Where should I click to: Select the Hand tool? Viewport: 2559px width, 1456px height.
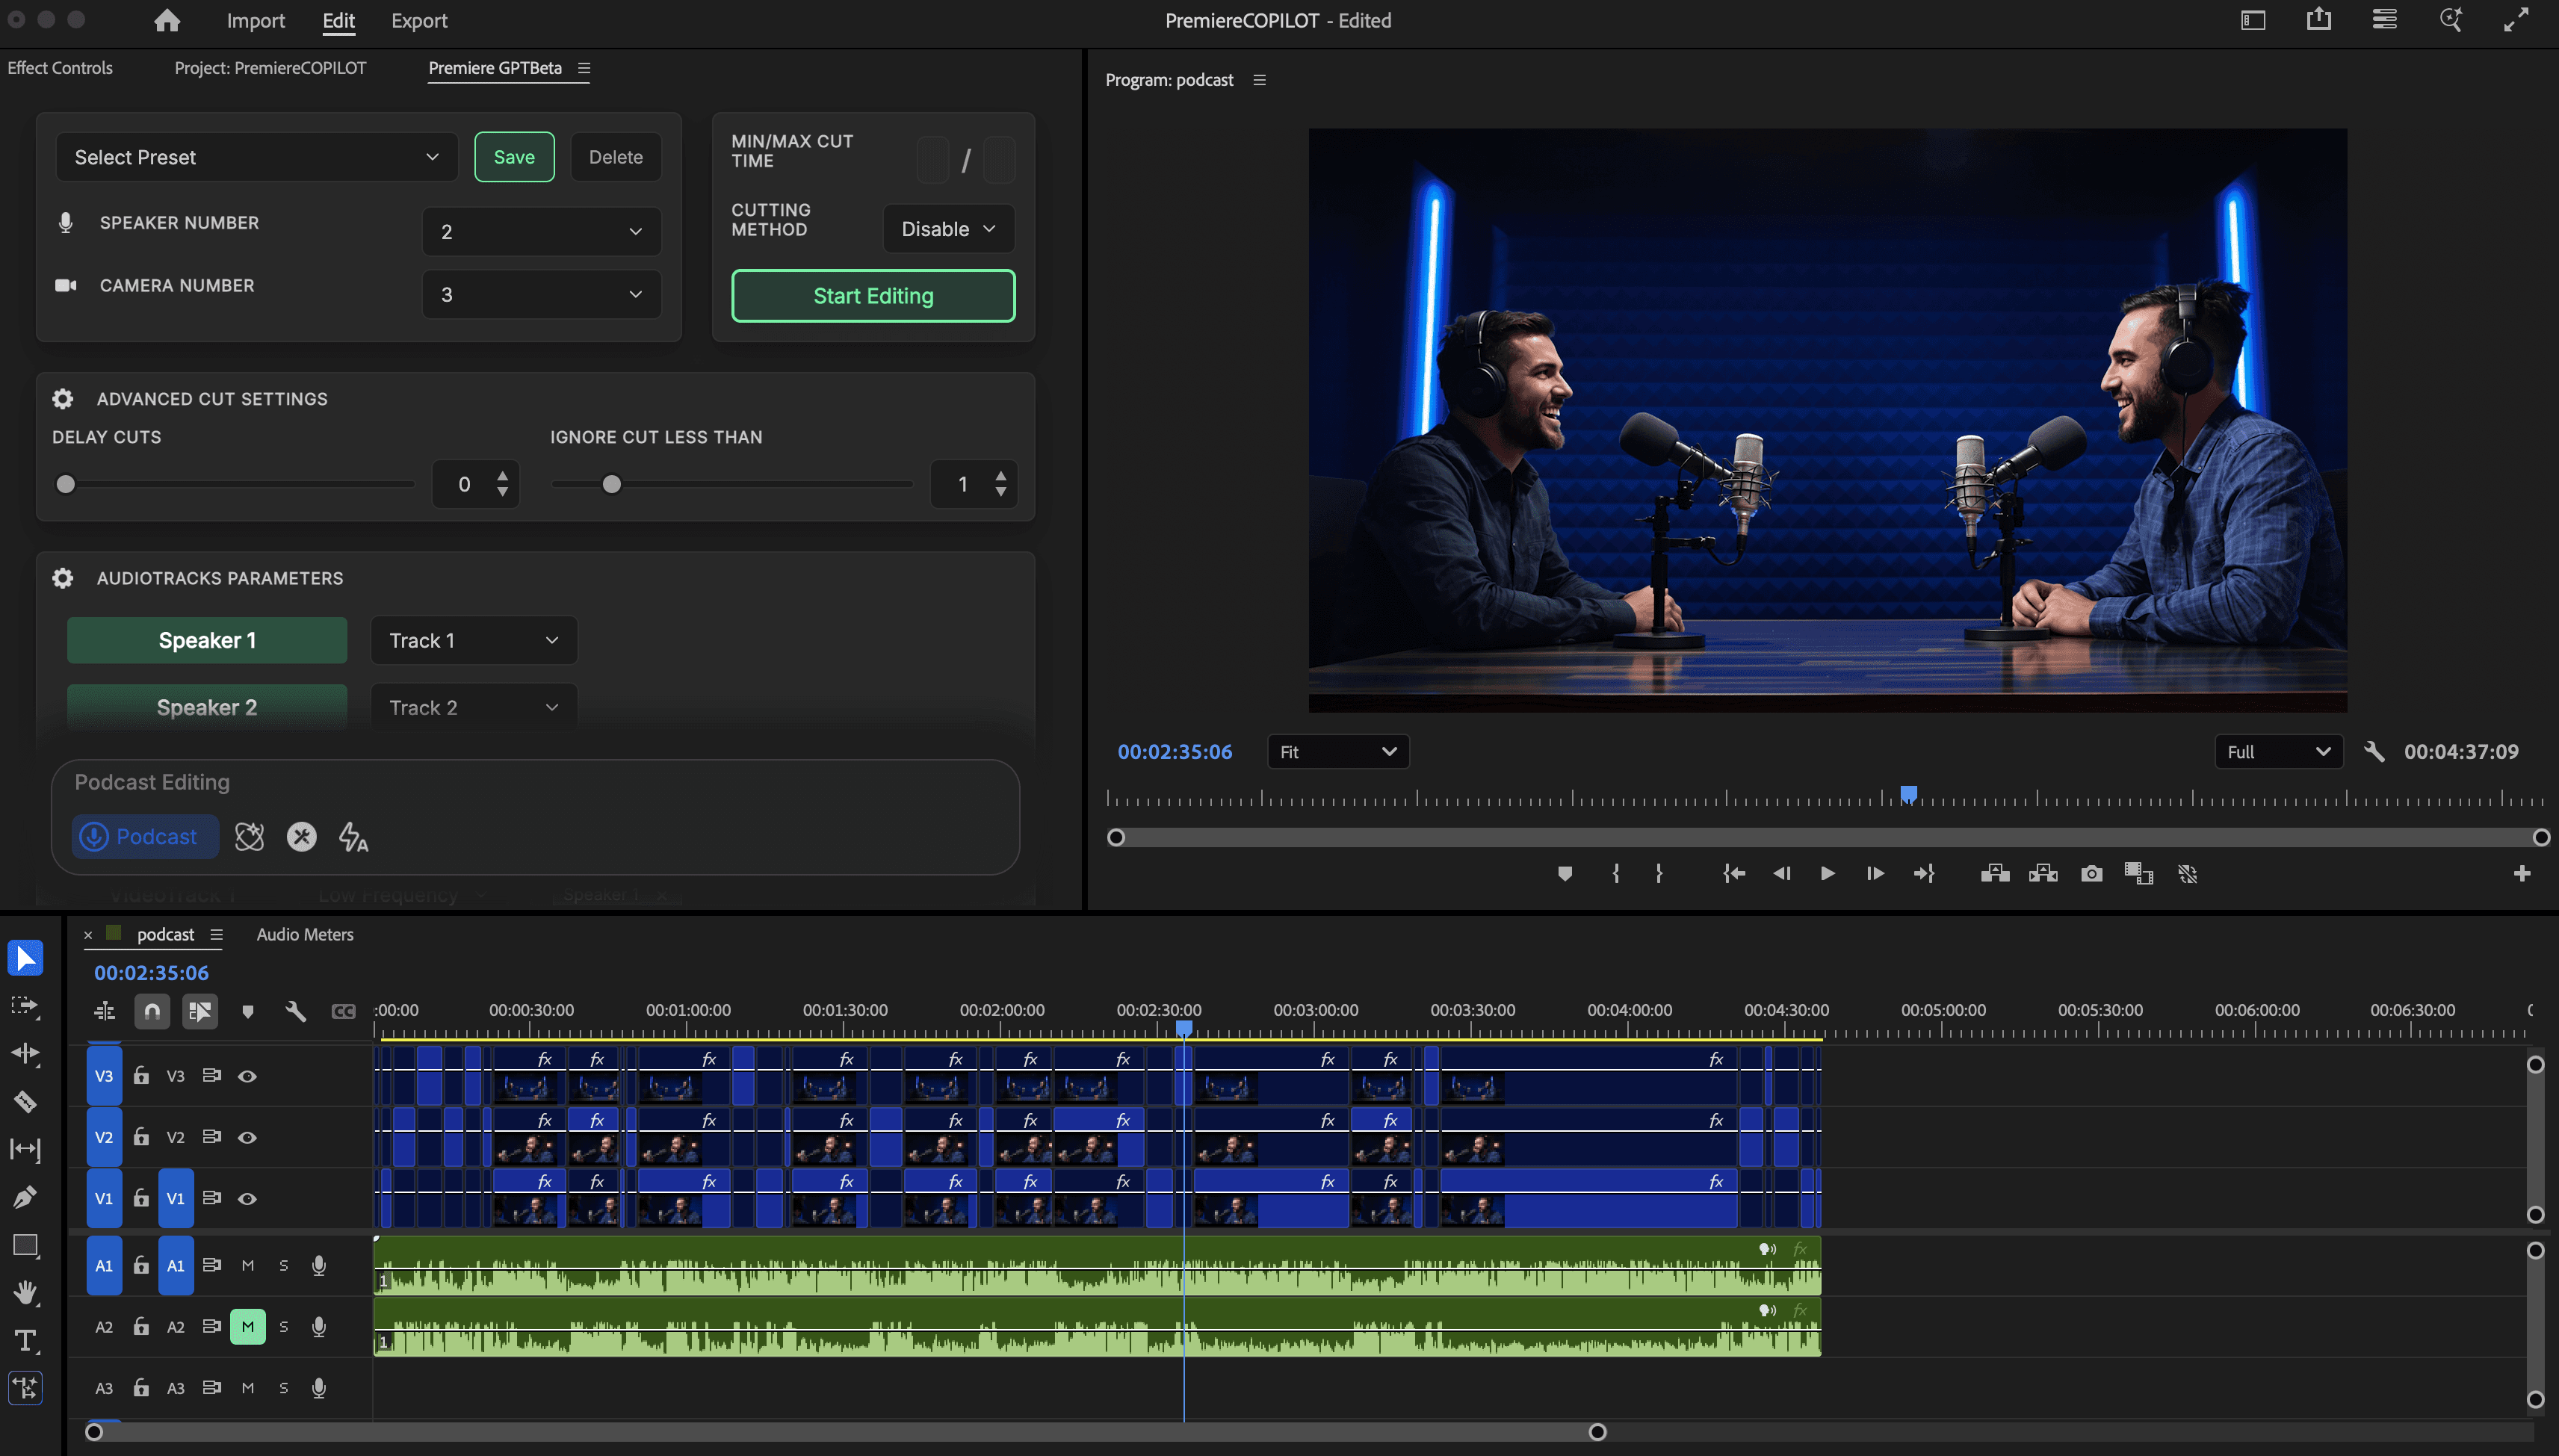click(x=25, y=1294)
